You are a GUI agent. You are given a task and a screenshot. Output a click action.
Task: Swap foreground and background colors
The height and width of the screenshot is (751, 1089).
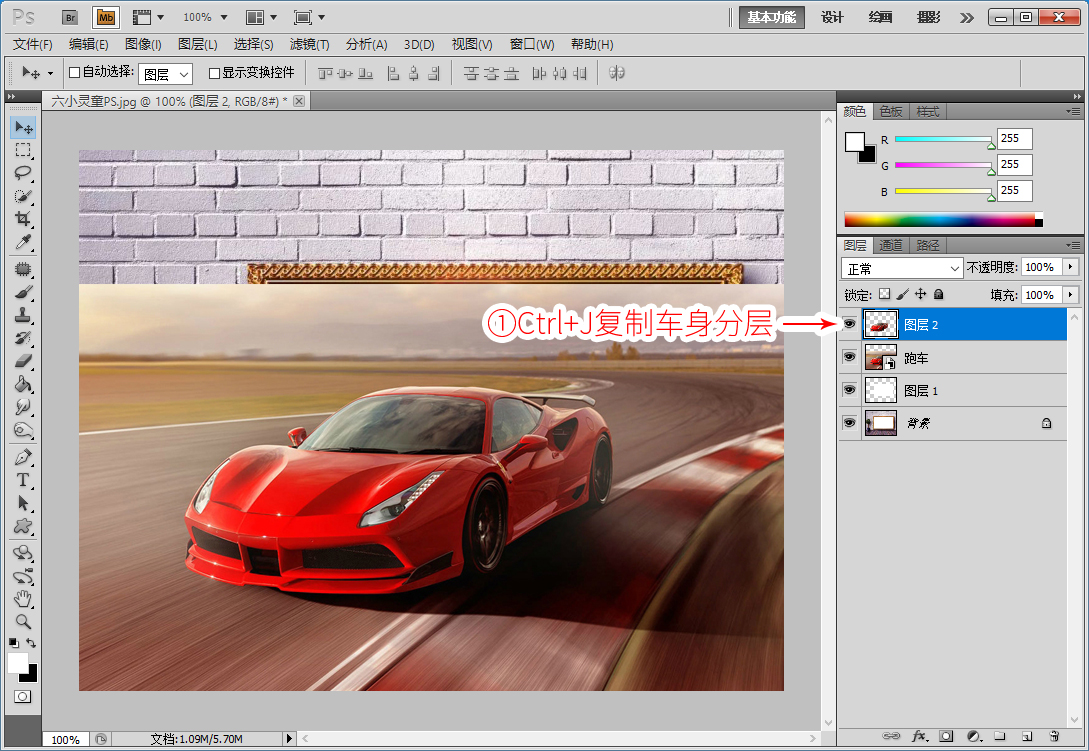(x=31, y=643)
